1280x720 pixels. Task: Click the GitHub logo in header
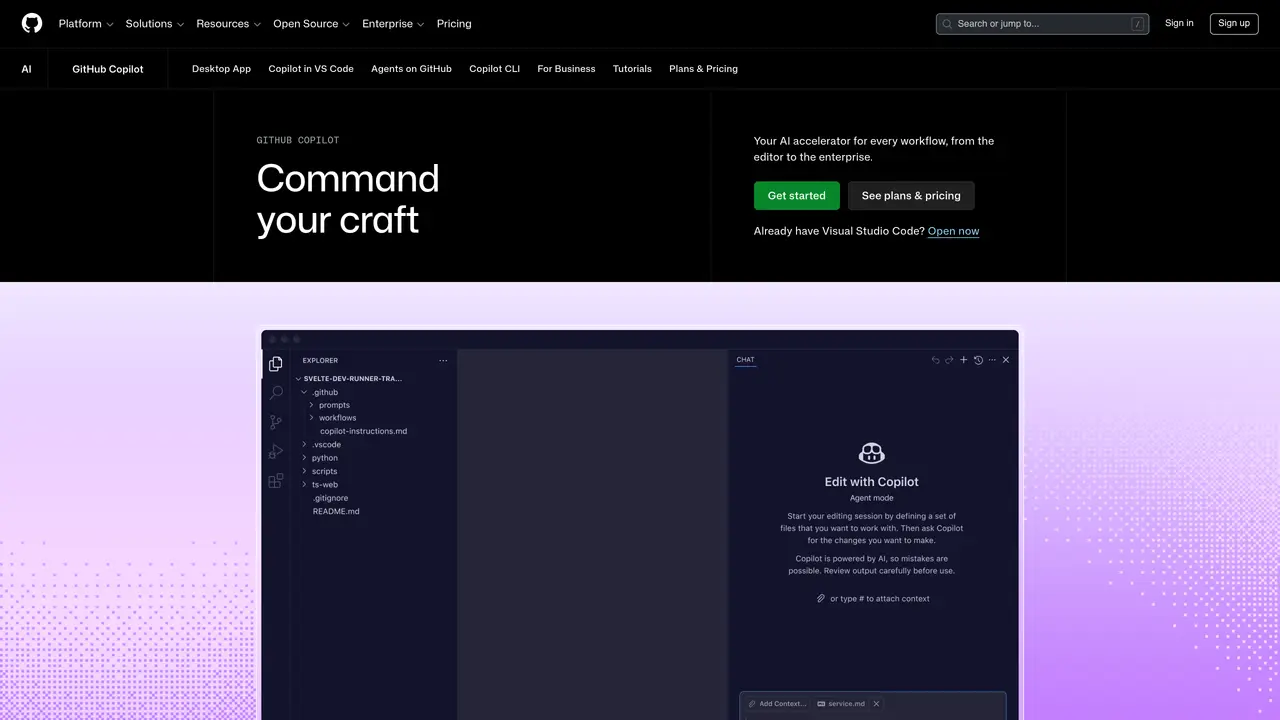point(32,23)
